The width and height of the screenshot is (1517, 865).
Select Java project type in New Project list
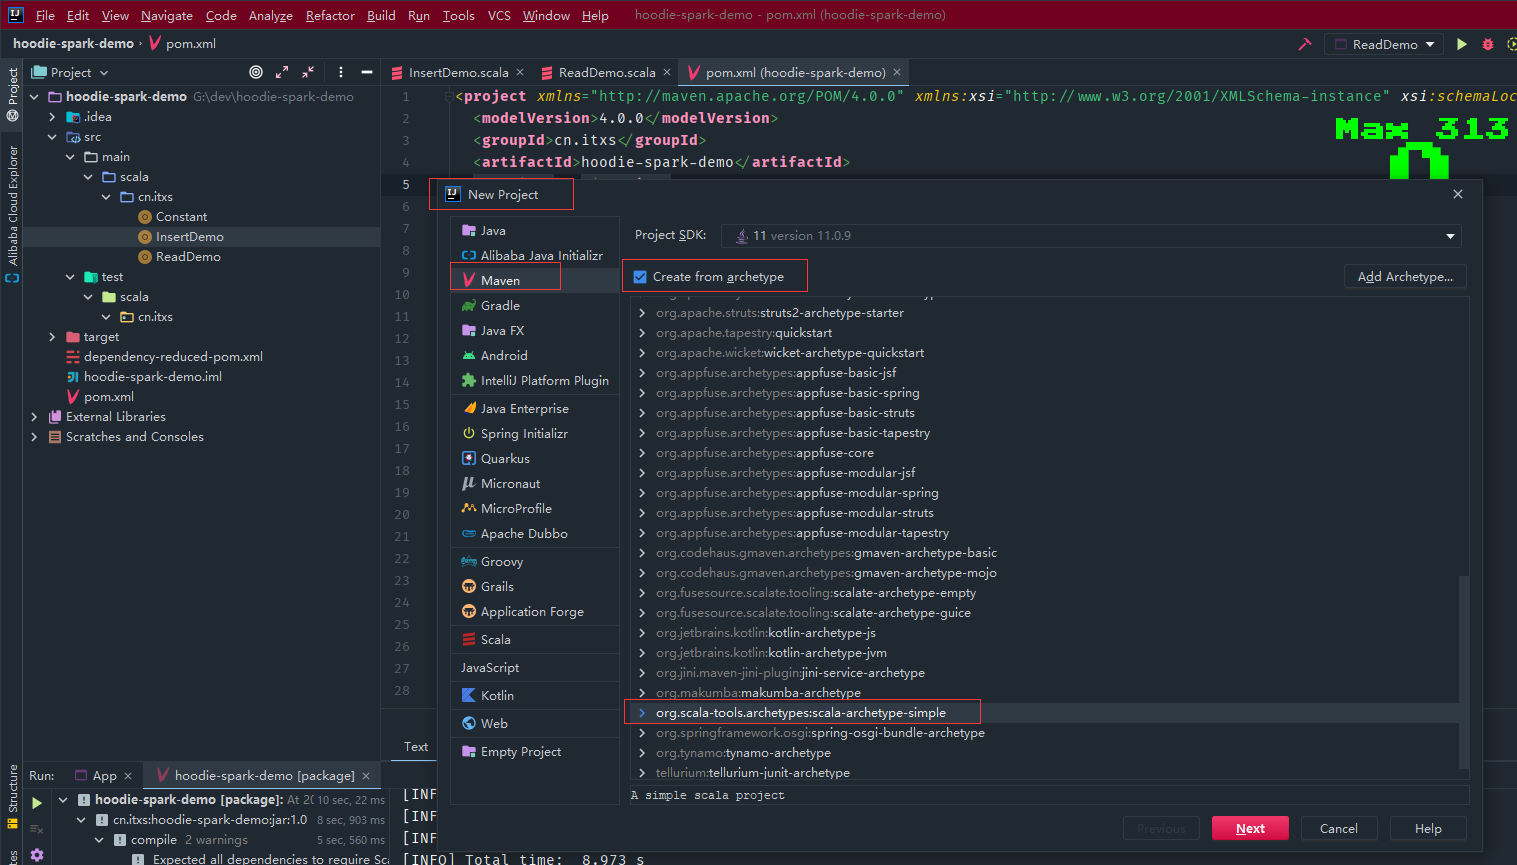coord(535,230)
